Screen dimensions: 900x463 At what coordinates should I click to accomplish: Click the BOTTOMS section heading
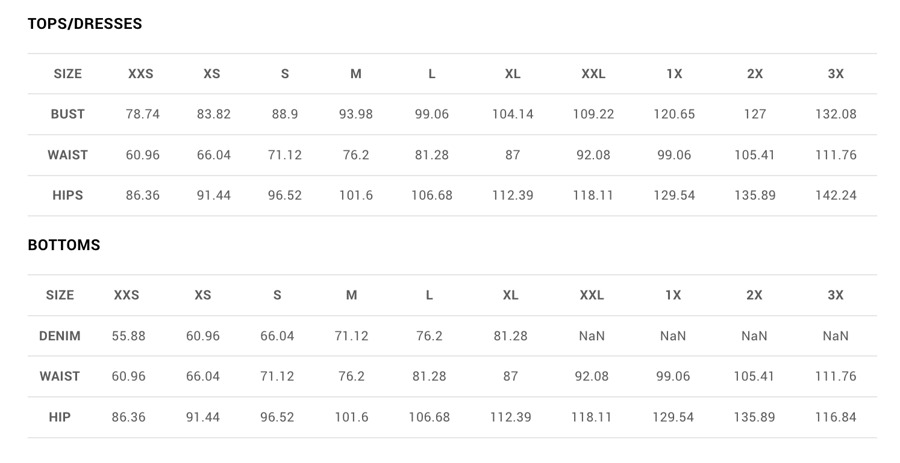click(x=64, y=245)
